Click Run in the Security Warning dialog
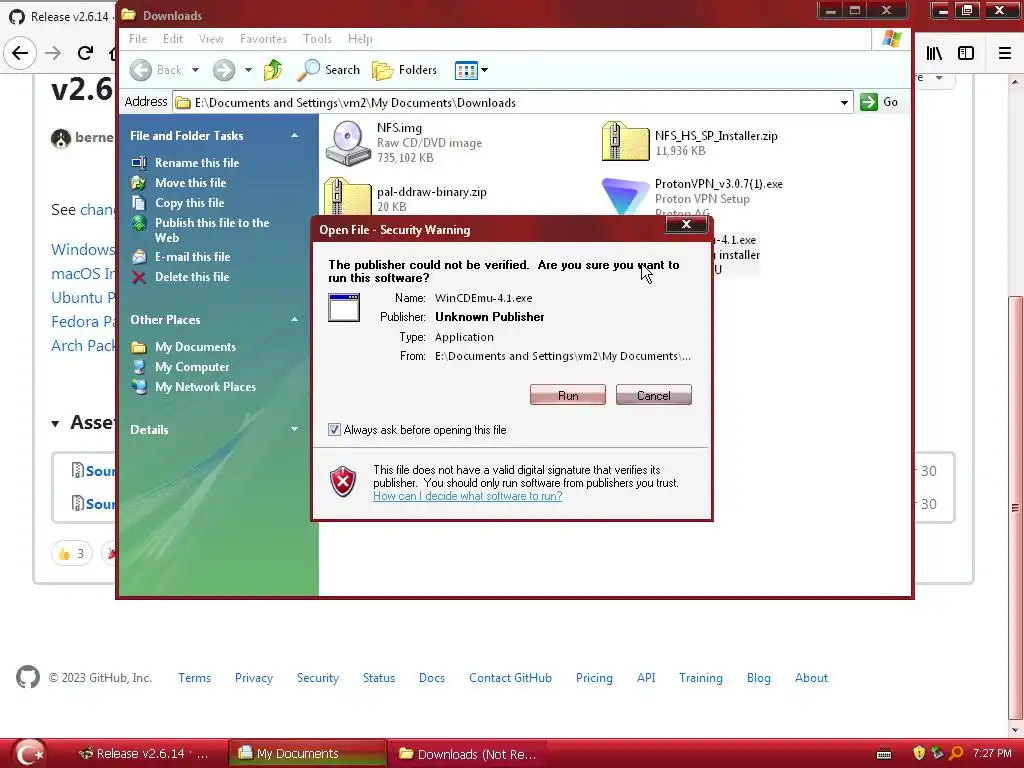 (568, 395)
